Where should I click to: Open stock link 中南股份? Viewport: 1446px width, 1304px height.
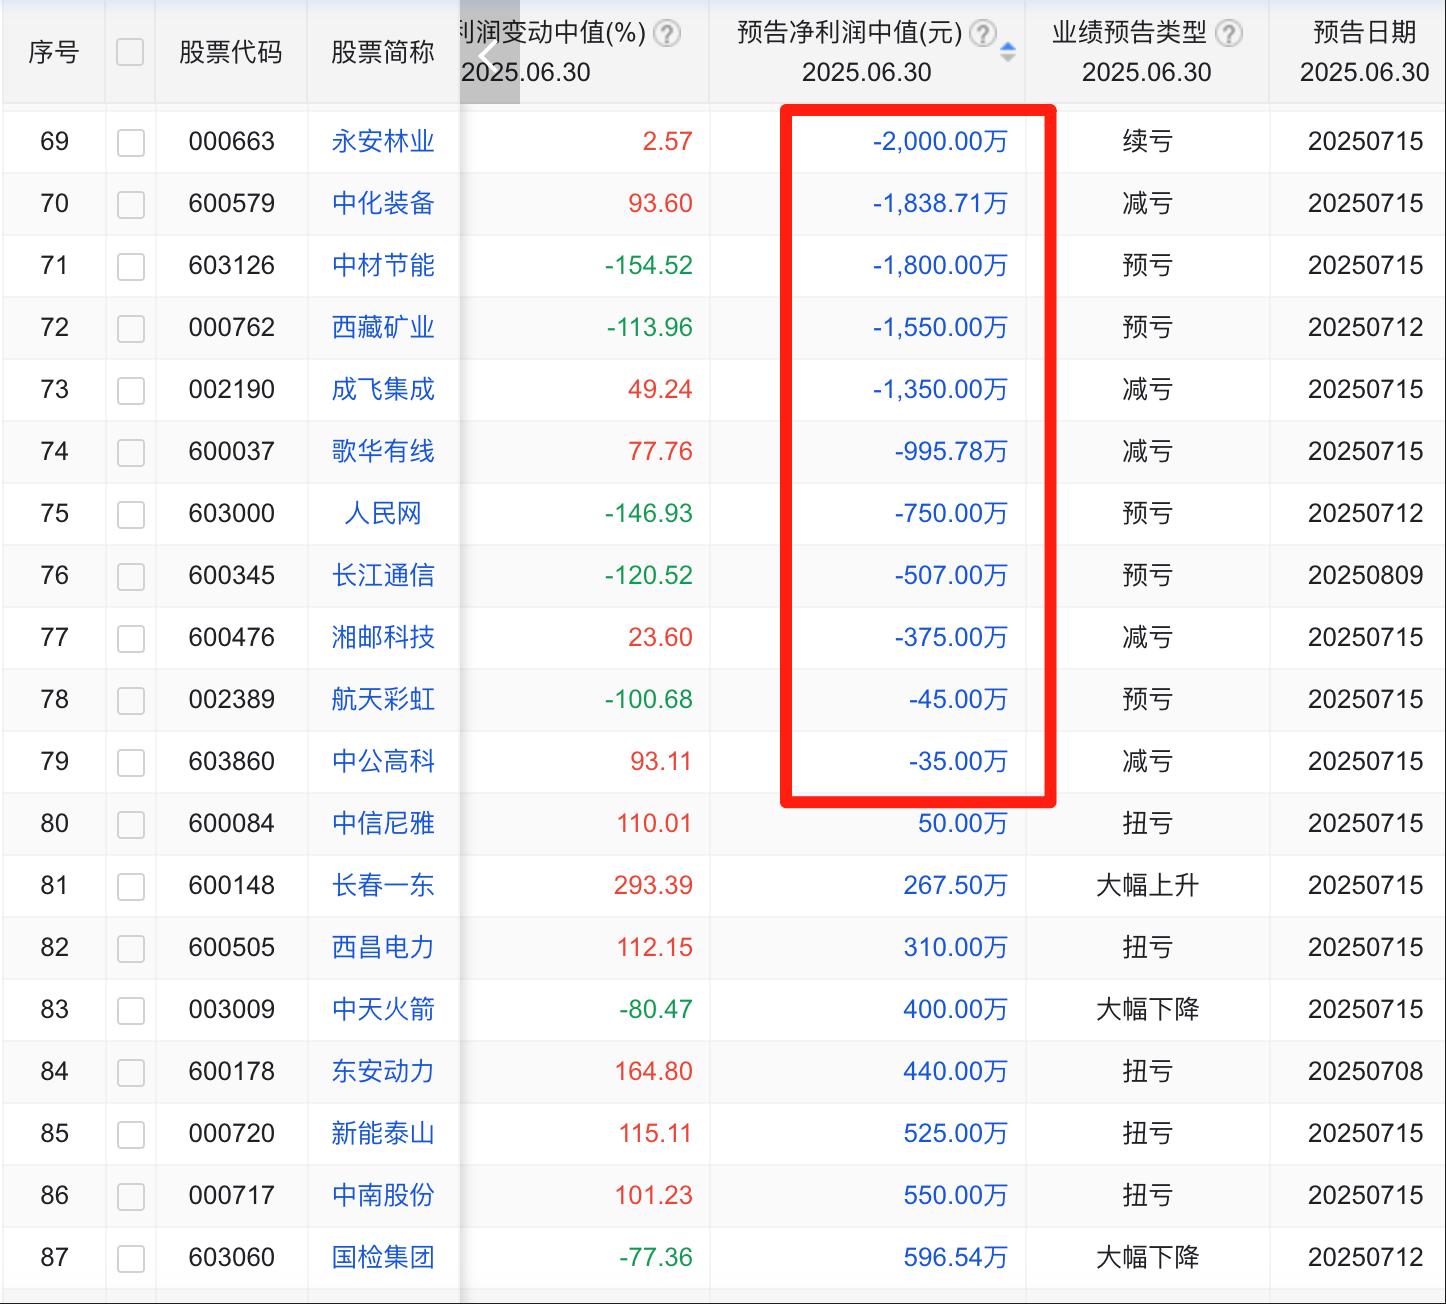tap(383, 1195)
